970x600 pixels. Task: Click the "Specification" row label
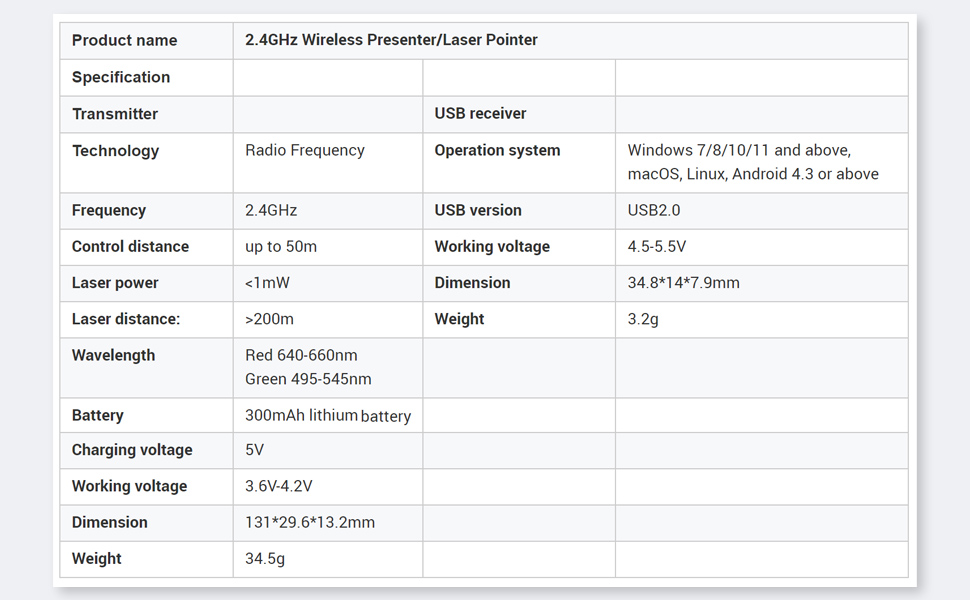[x=121, y=78]
